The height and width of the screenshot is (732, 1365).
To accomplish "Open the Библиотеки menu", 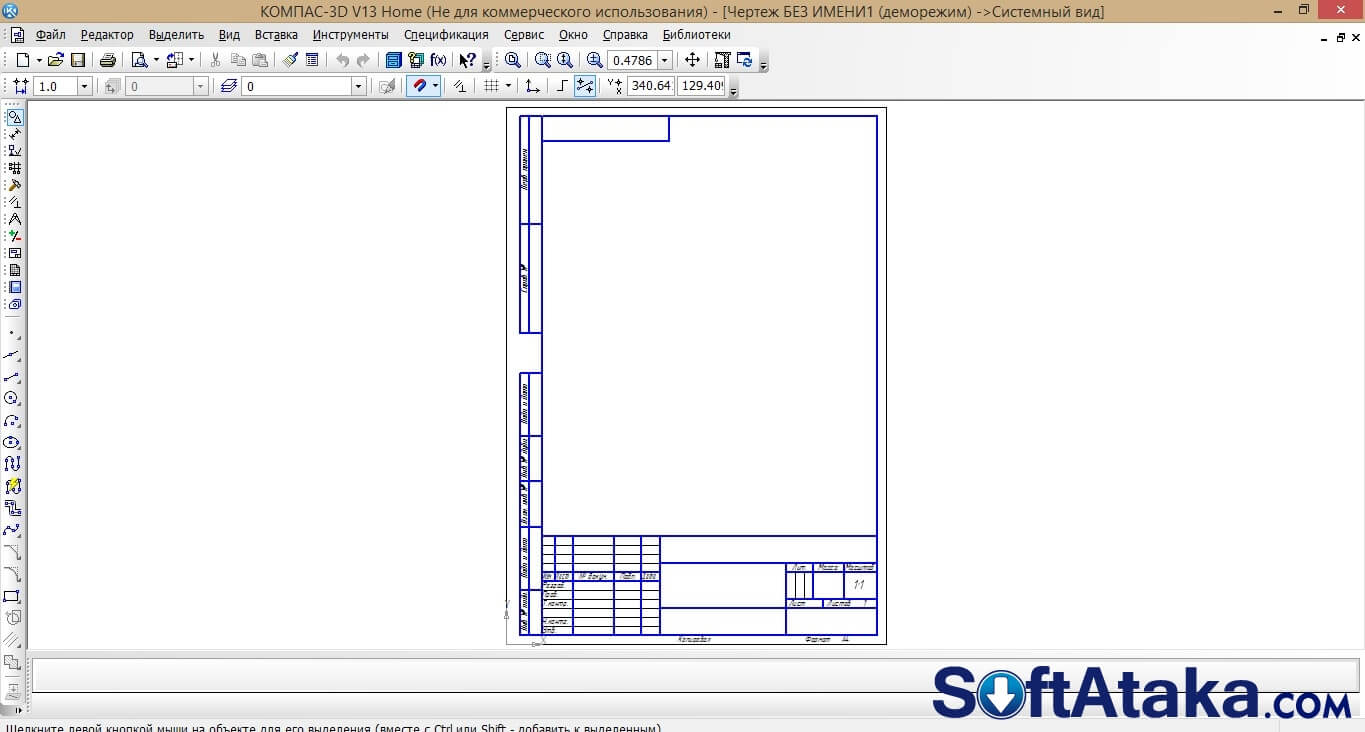I will (697, 34).
